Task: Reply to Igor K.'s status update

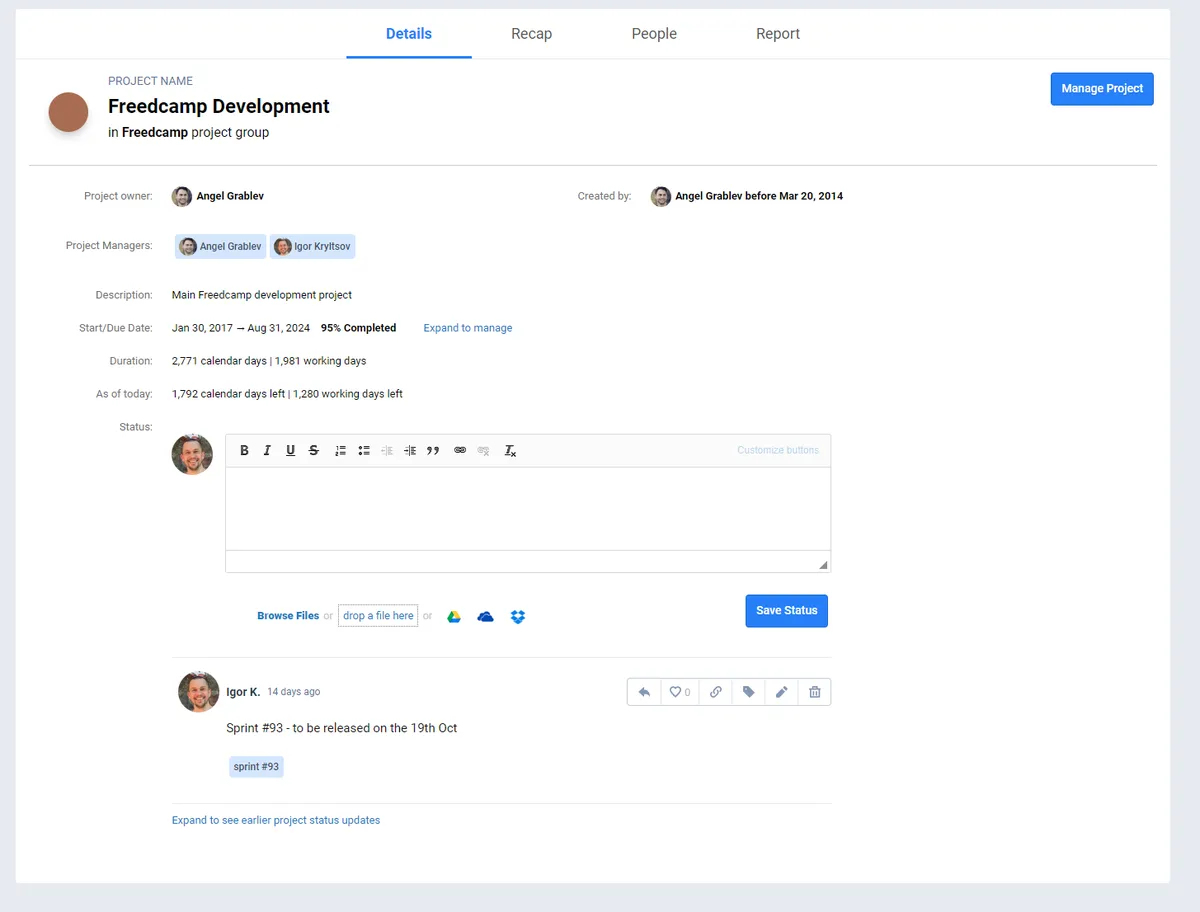Action: tap(644, 692)
